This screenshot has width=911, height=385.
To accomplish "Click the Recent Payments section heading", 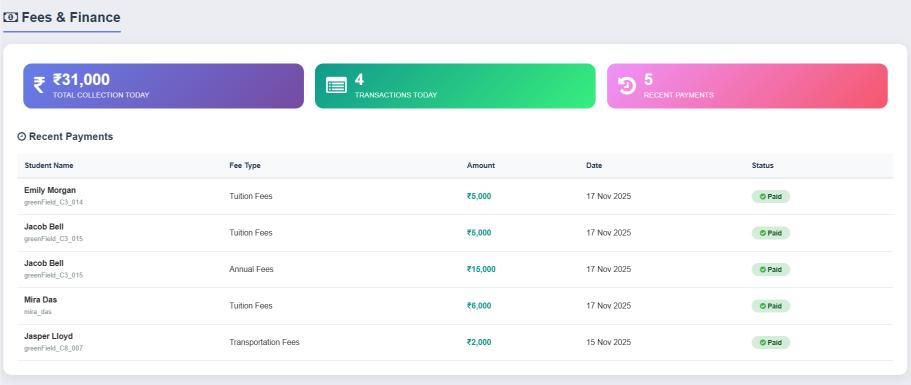I will pyautogui.click(x=71, y=136).
